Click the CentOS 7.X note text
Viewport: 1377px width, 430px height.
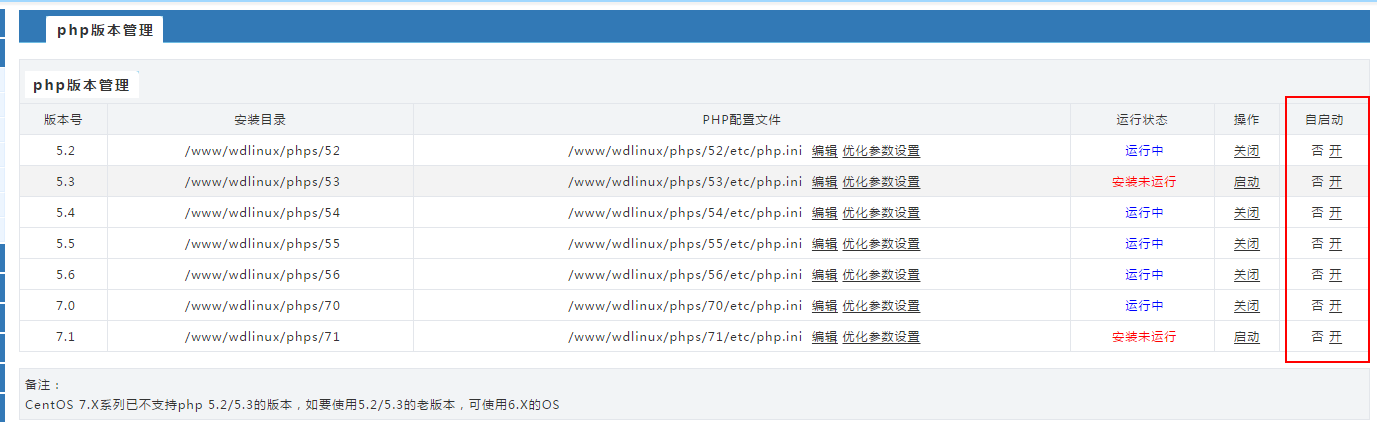(x=292, y=404)
